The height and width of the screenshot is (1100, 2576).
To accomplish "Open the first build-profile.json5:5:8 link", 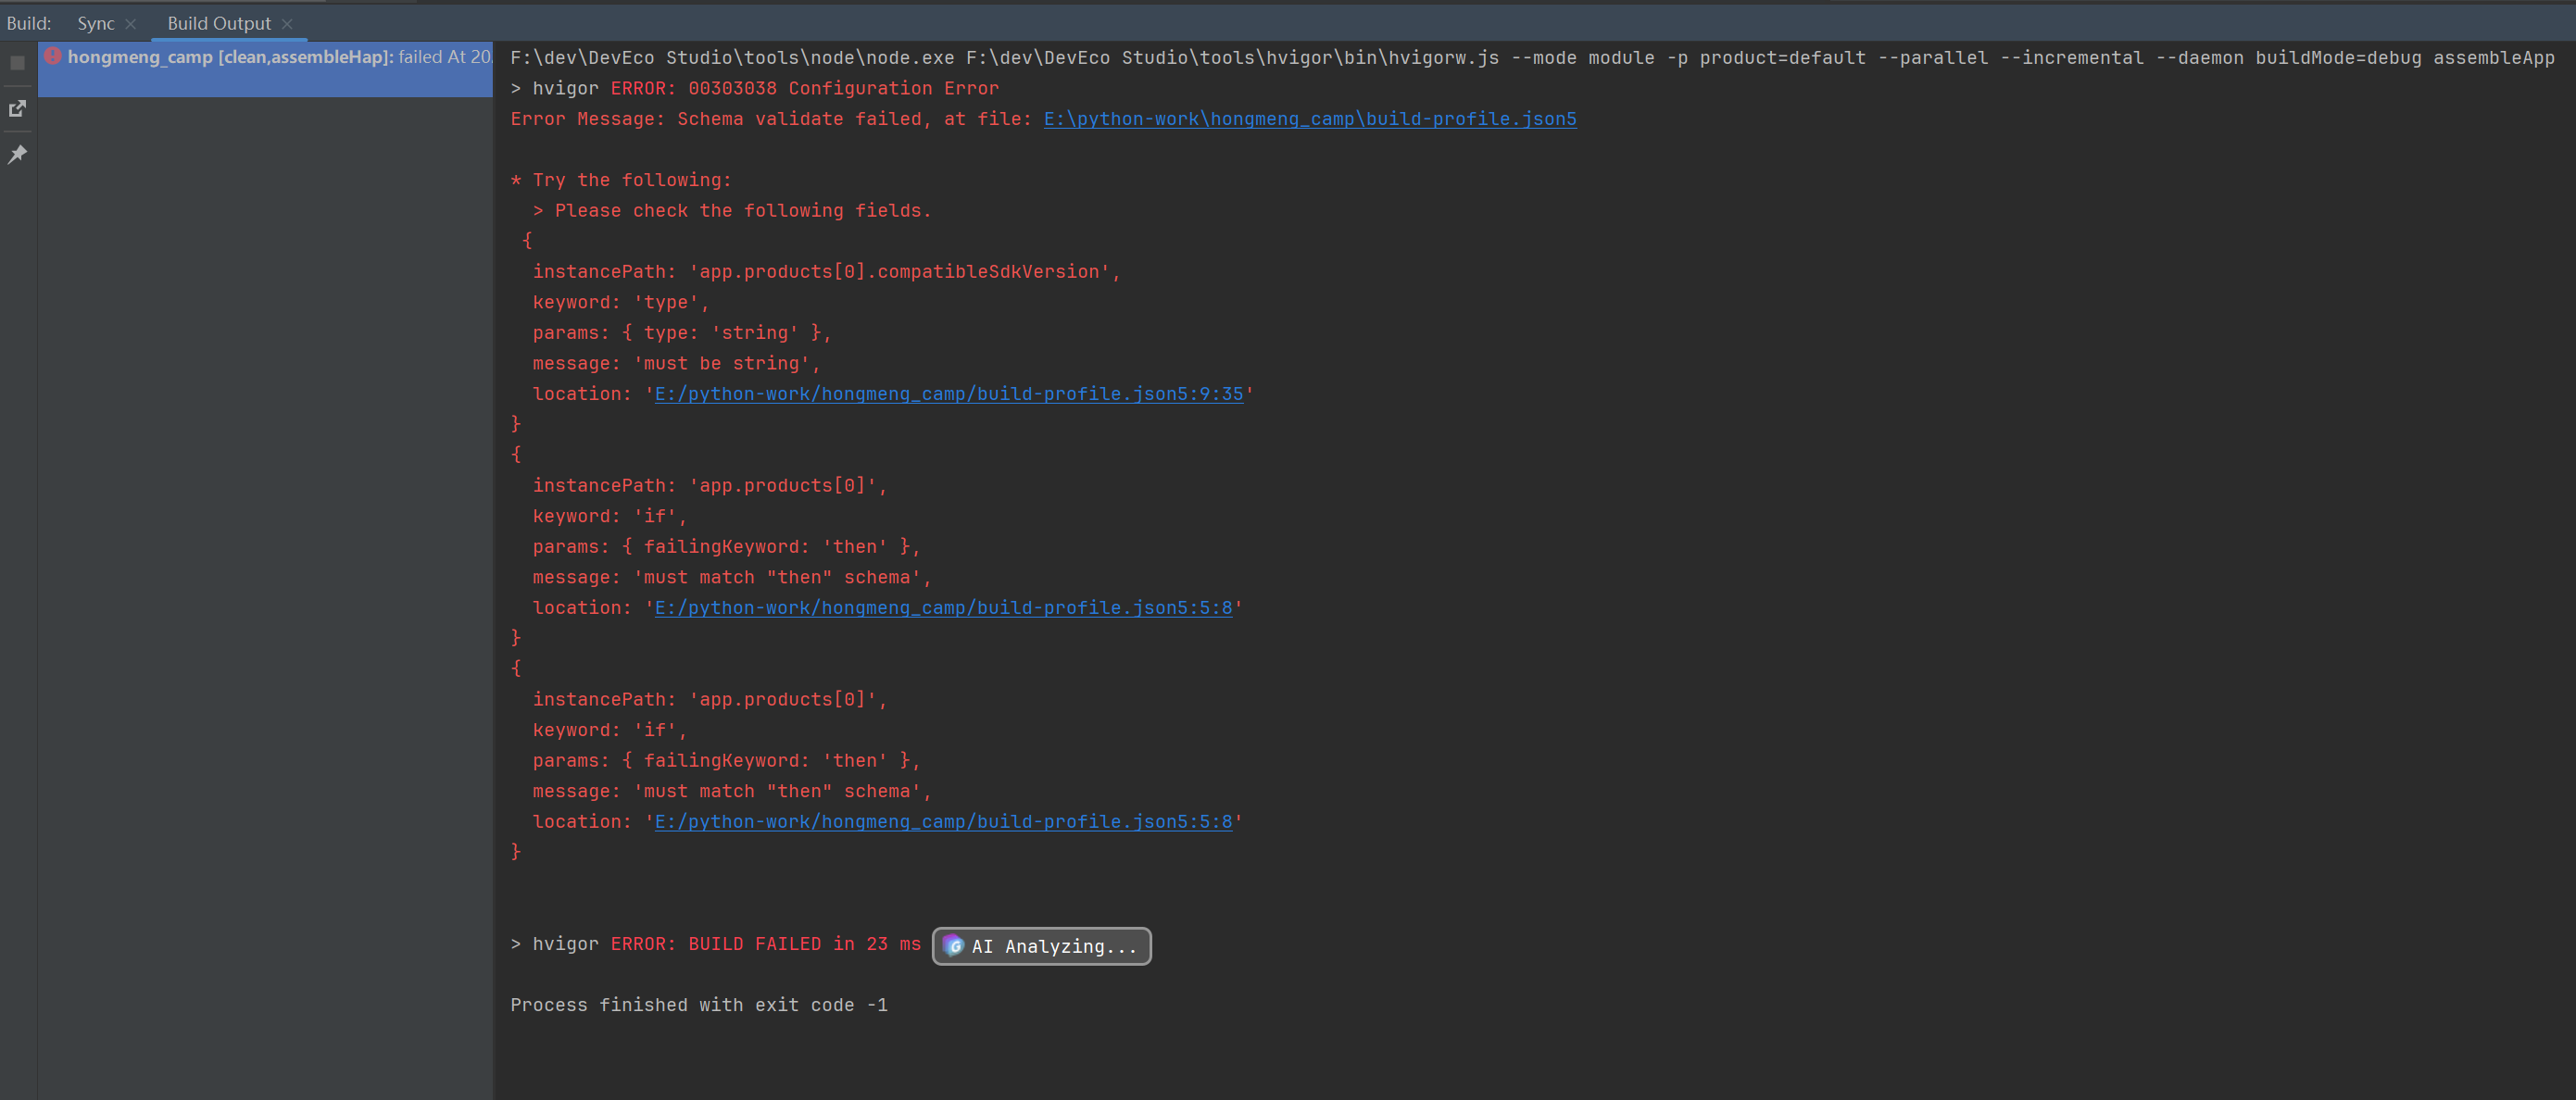I will [x=943, y=608].
